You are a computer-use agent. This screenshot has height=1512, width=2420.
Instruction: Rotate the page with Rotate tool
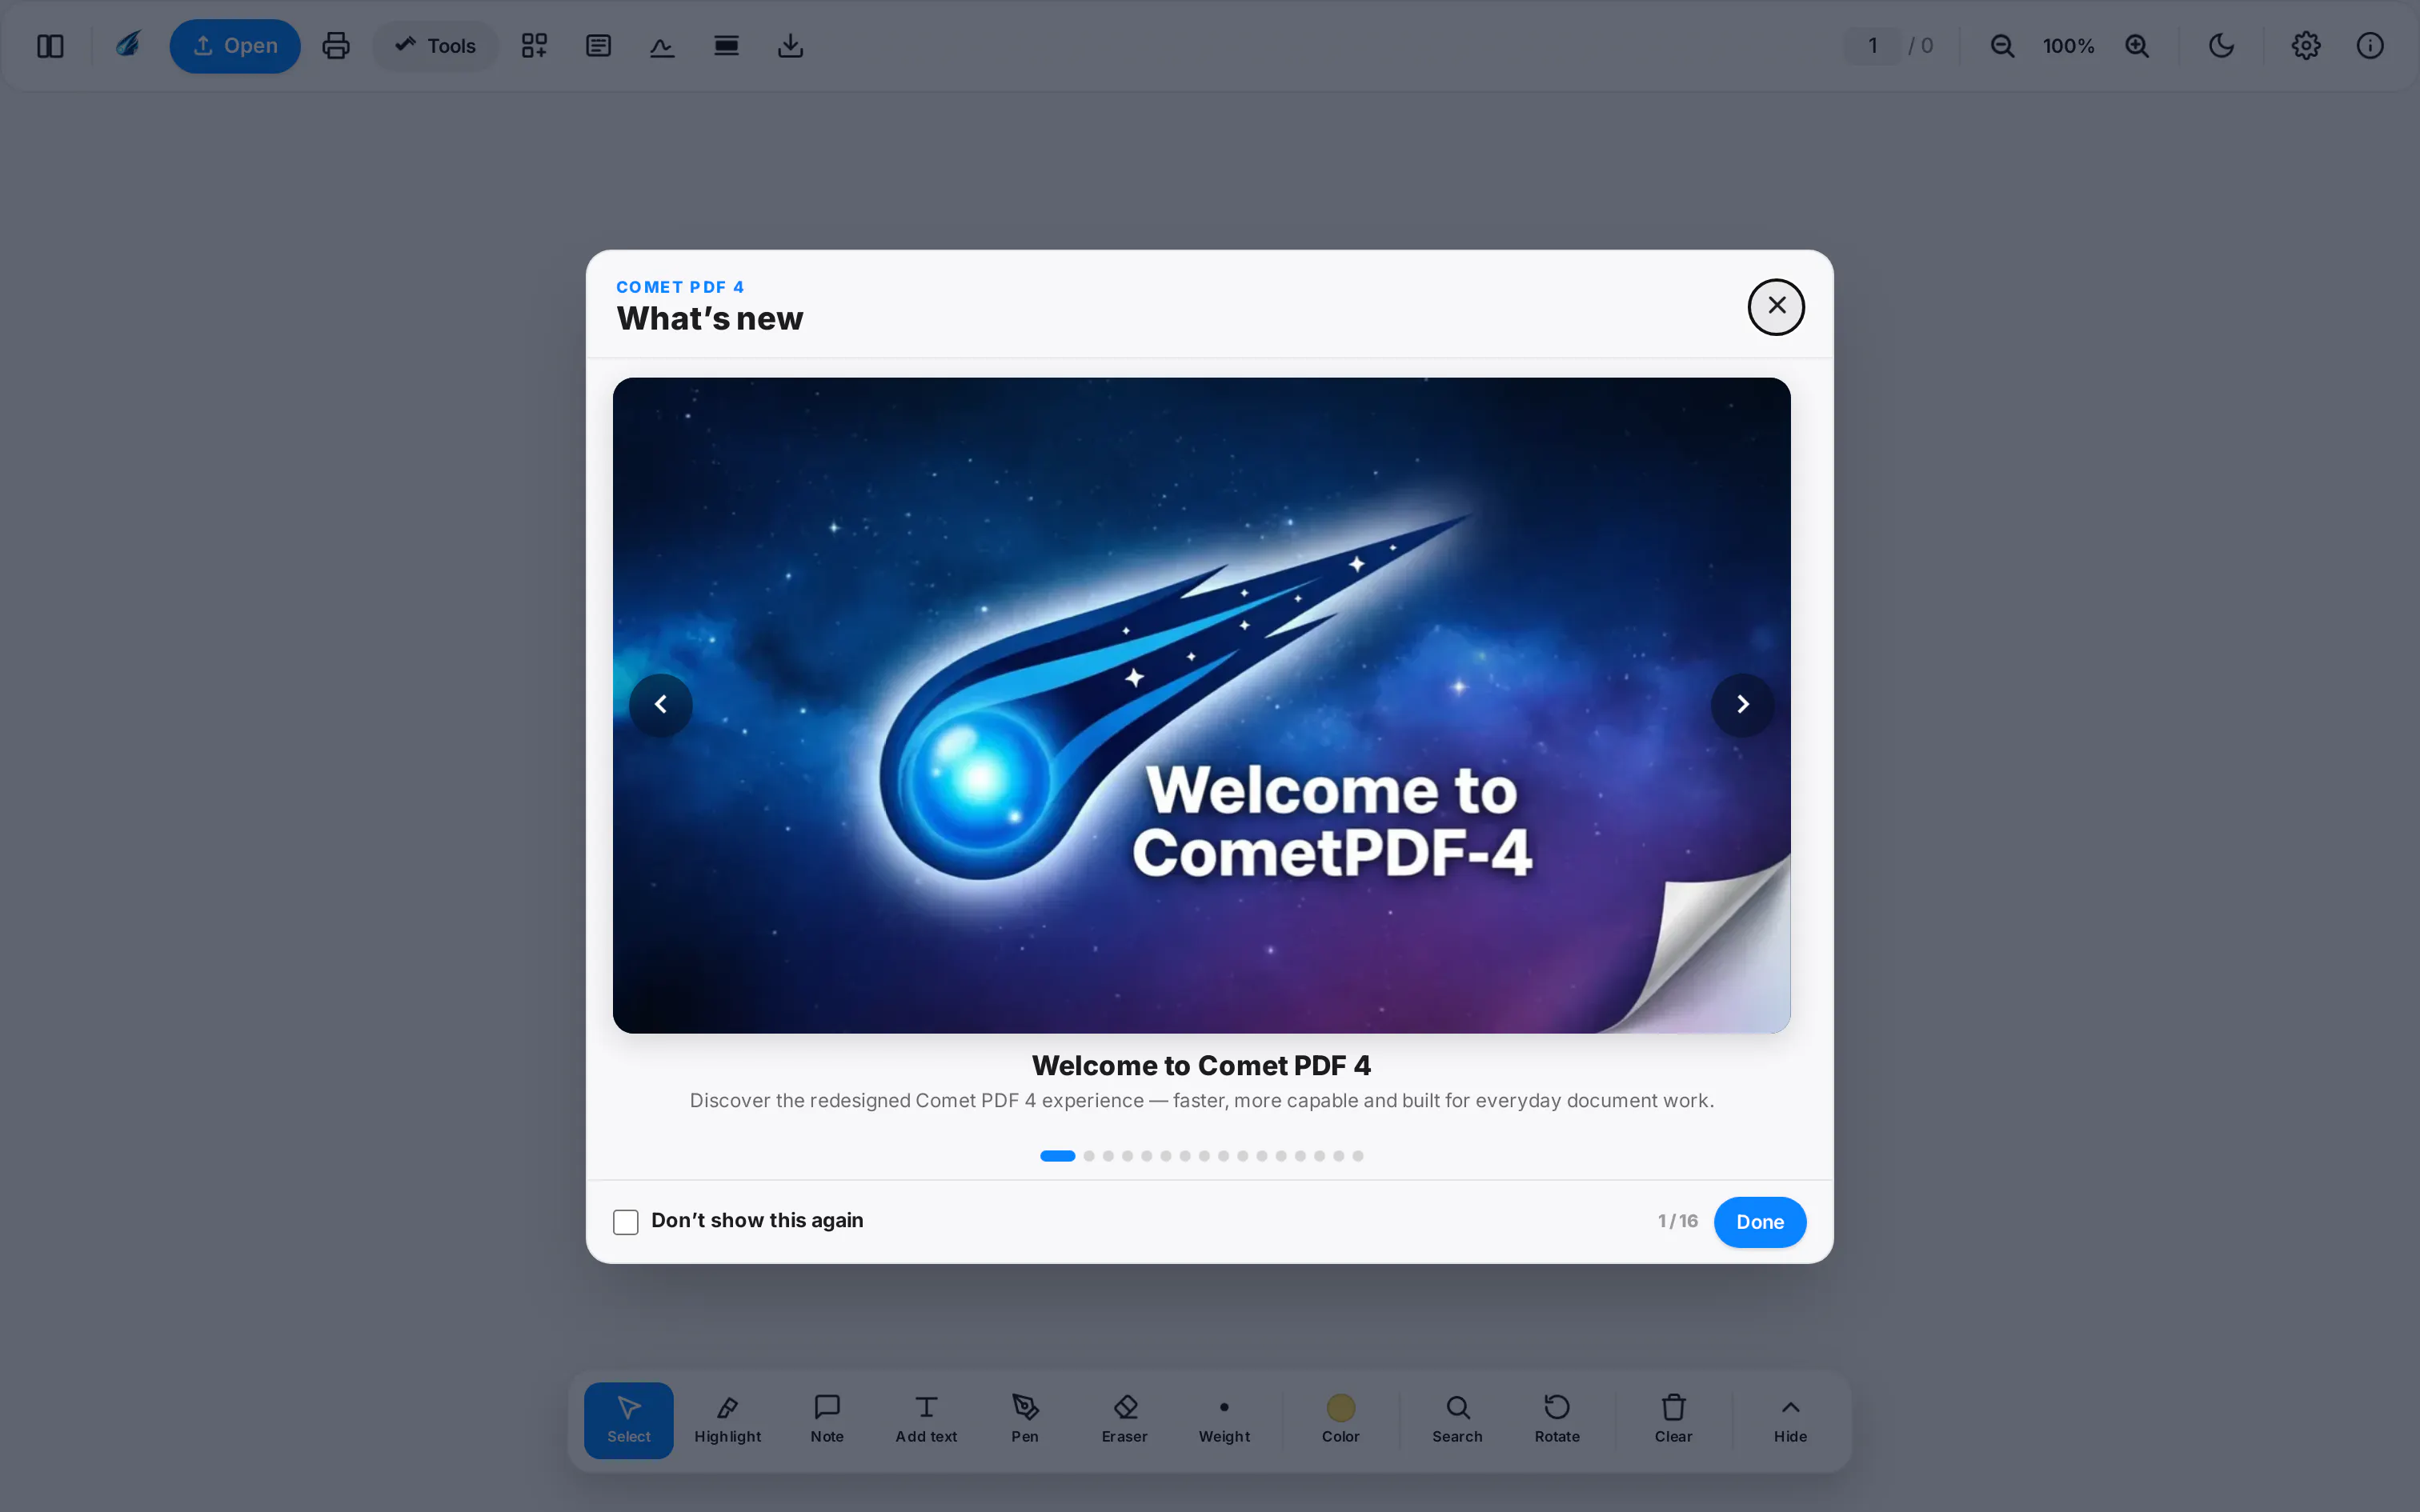1557,1420
